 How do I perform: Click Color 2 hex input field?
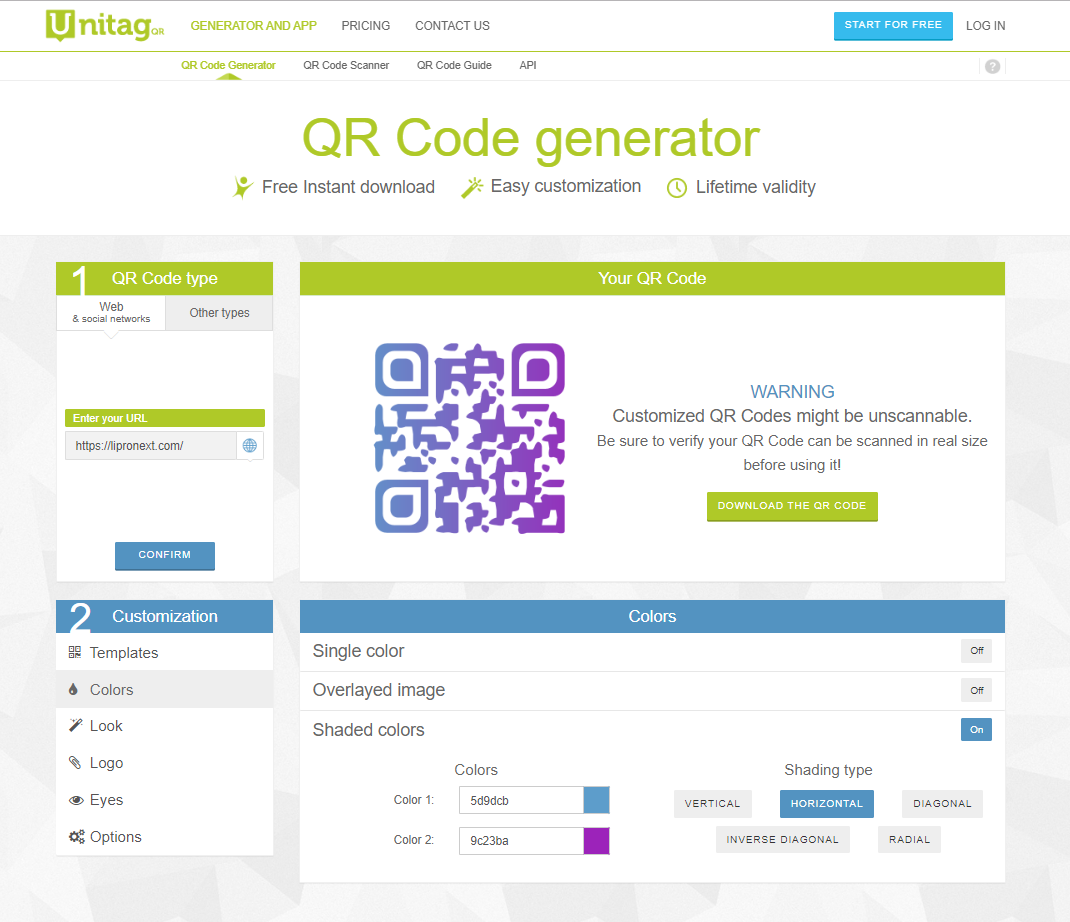[521, 840]
